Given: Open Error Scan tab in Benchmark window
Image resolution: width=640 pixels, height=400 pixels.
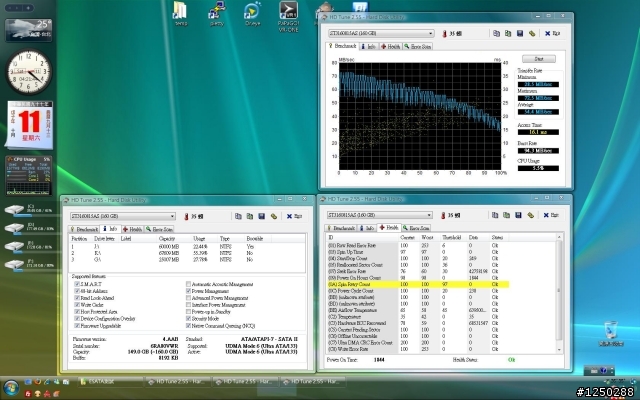Looking at the screenshot, I should [x=417, y=47].
